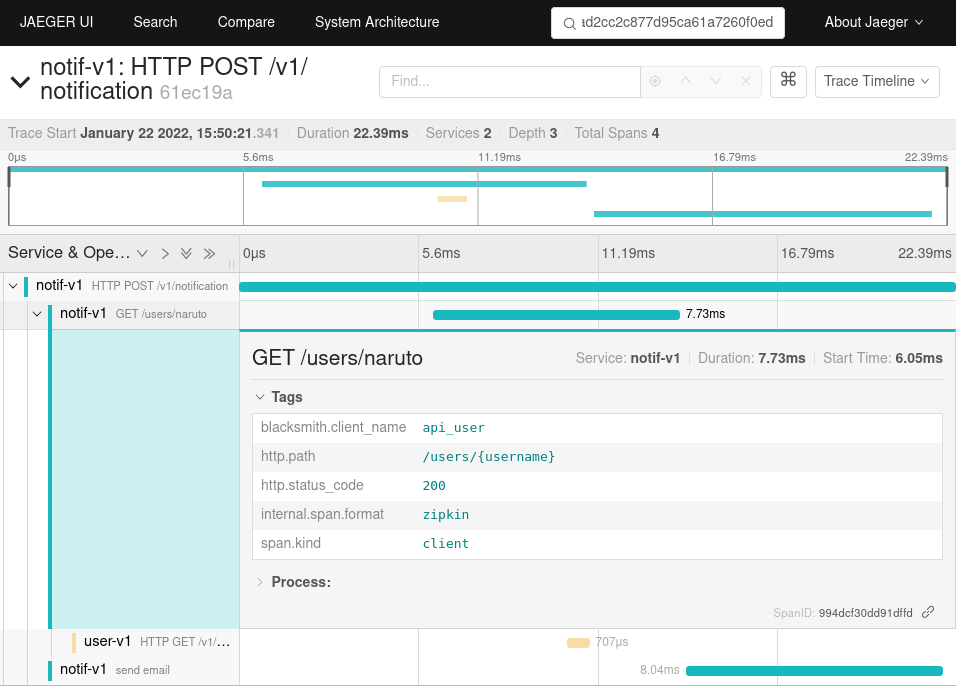Open the Search page
The image size is (956, 691).
pyautogui.click(x=155, y=23)
